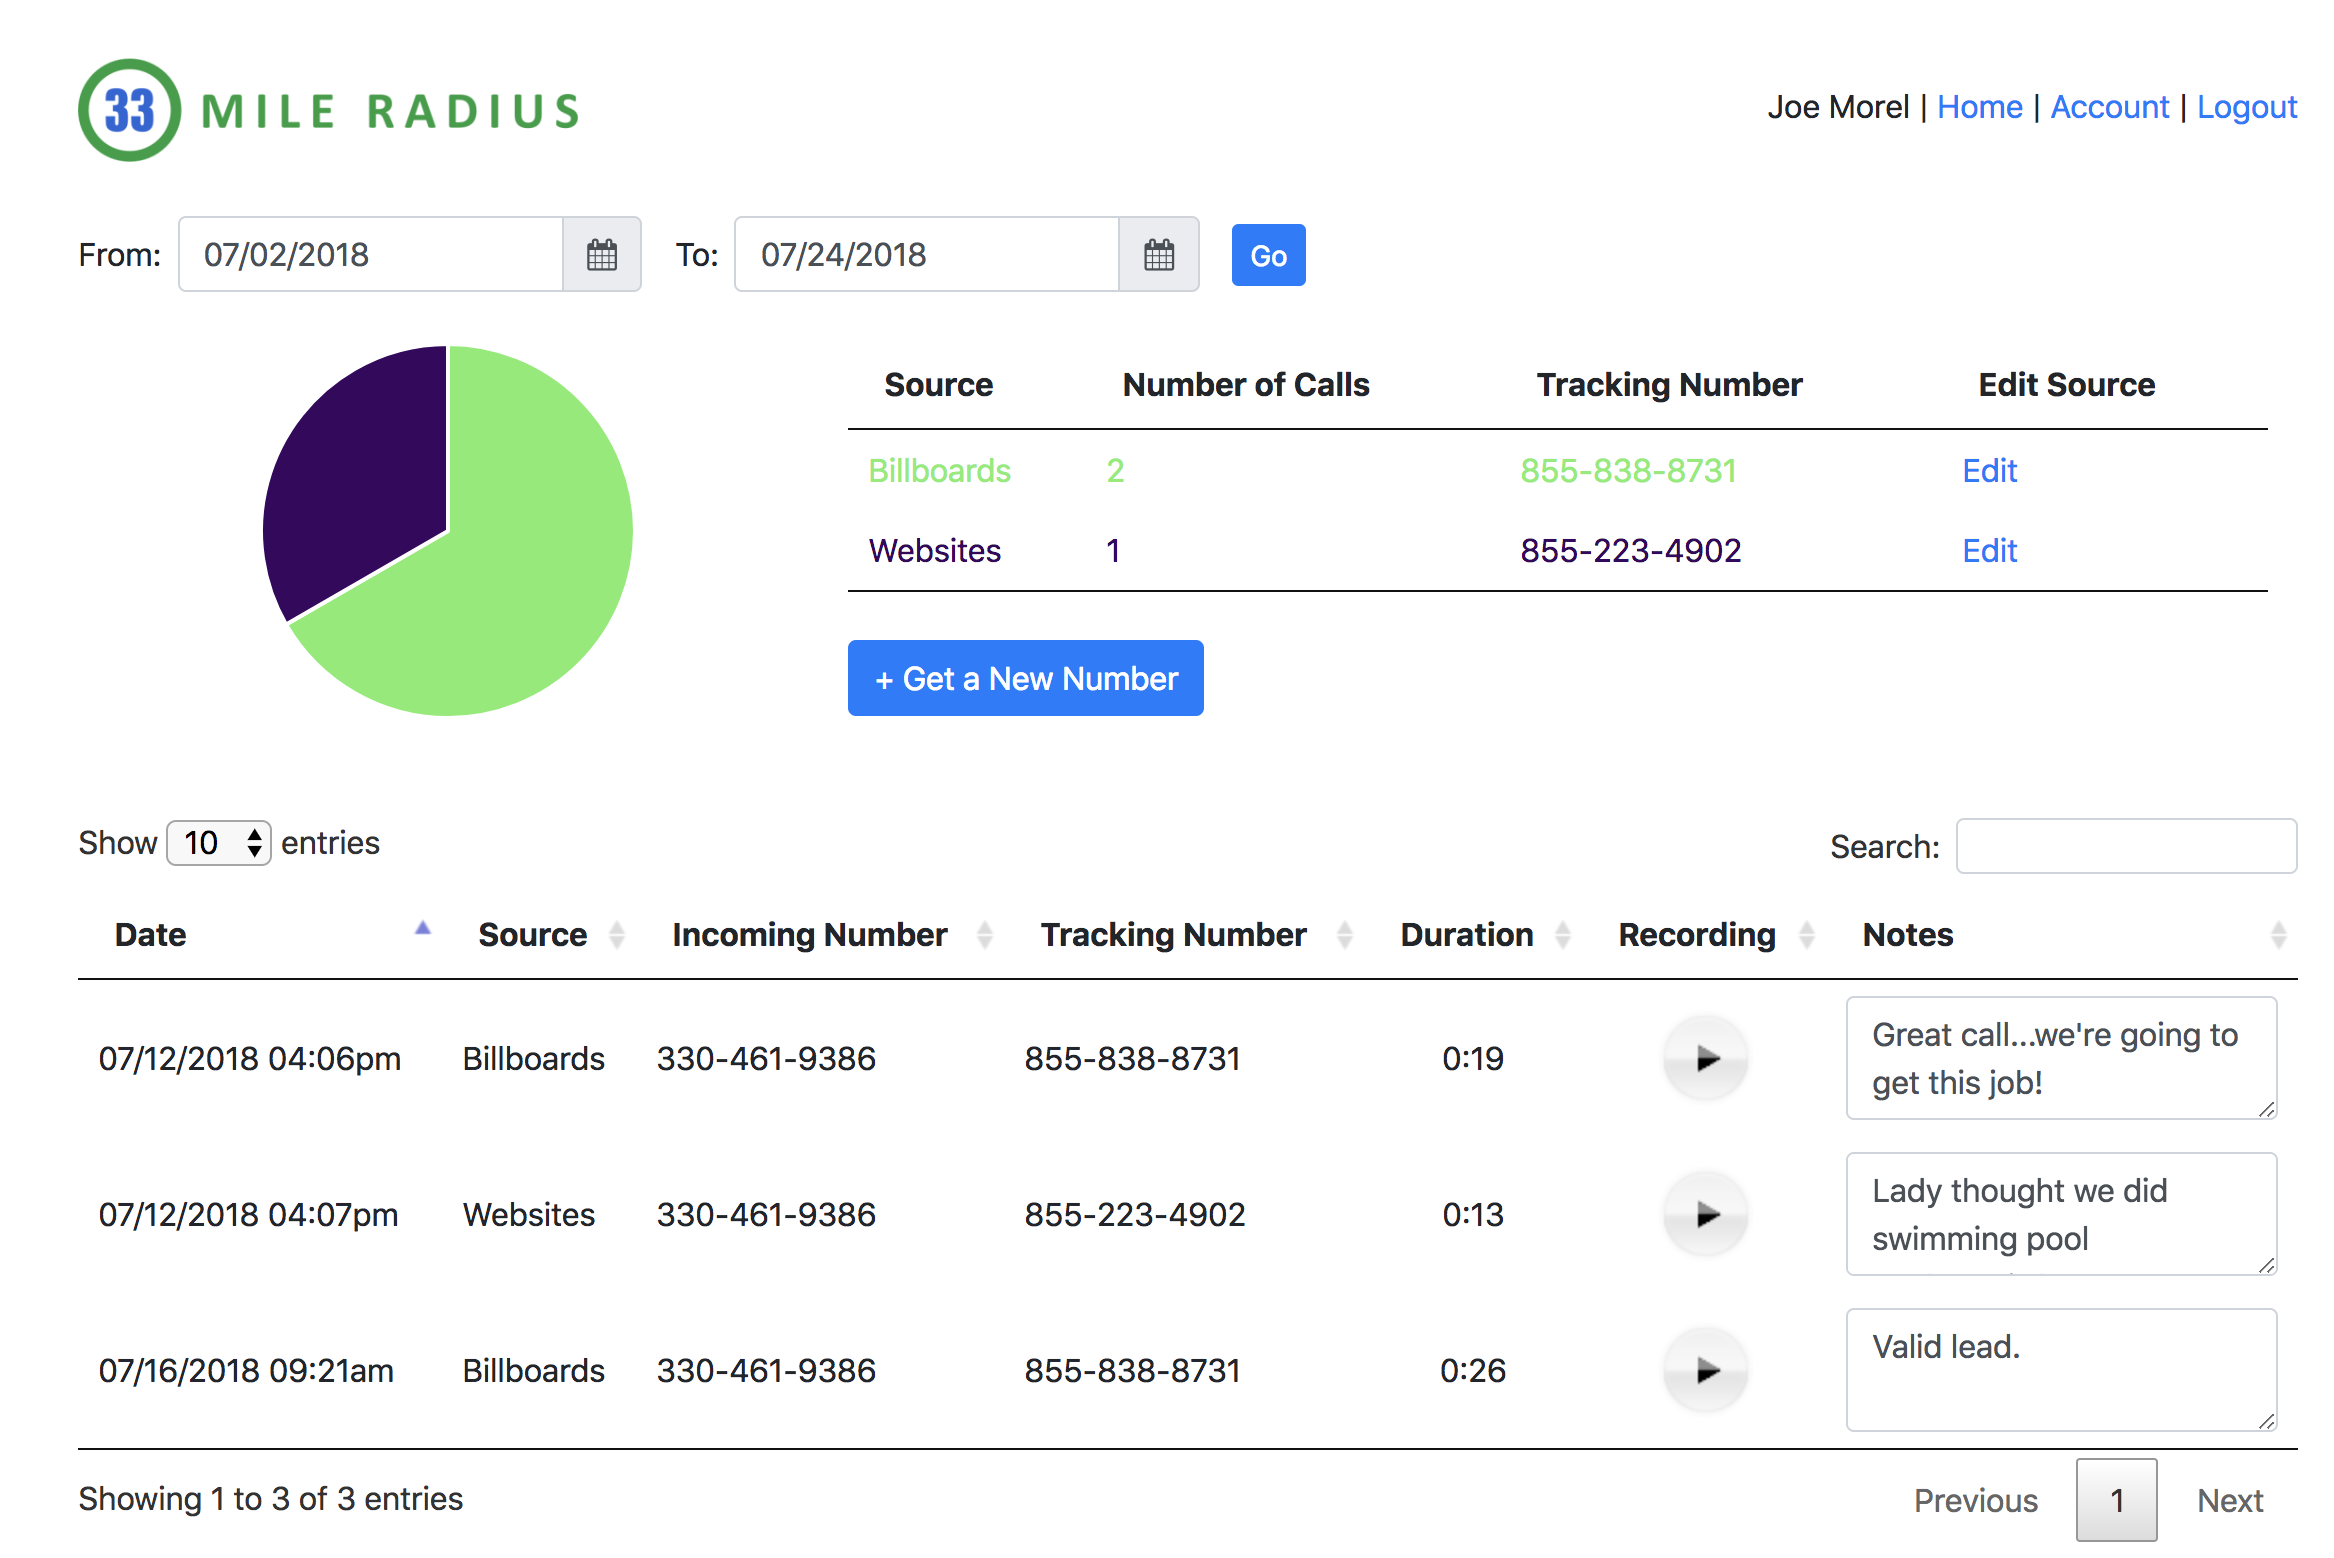Go to Next page of entries

click(x=2229, y=1500)
